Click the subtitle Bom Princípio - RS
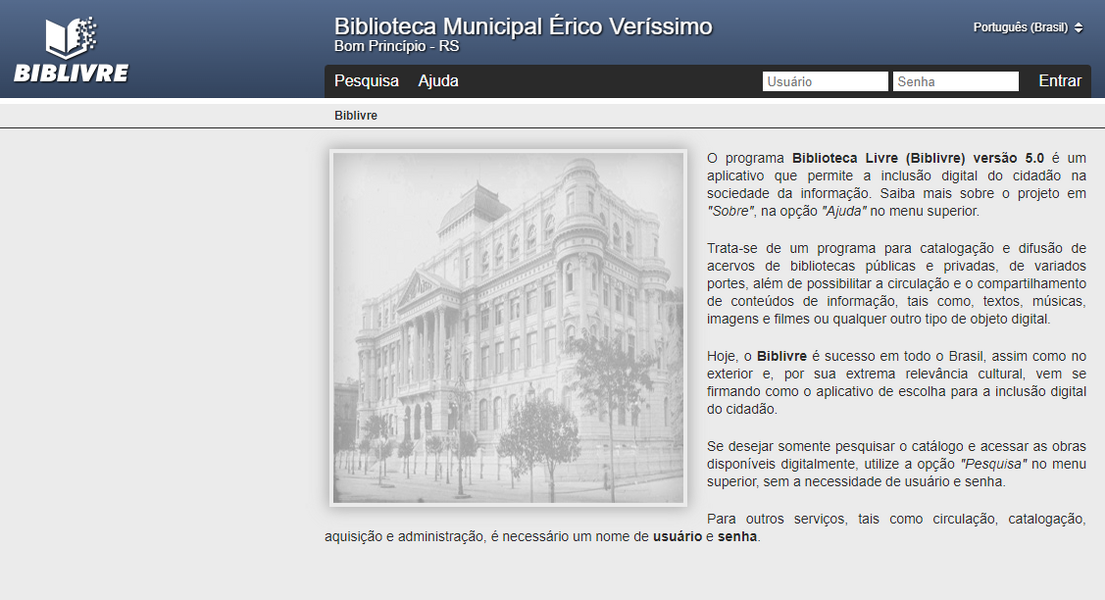This screenshot has height=600, width=1105. pos(396,45)
